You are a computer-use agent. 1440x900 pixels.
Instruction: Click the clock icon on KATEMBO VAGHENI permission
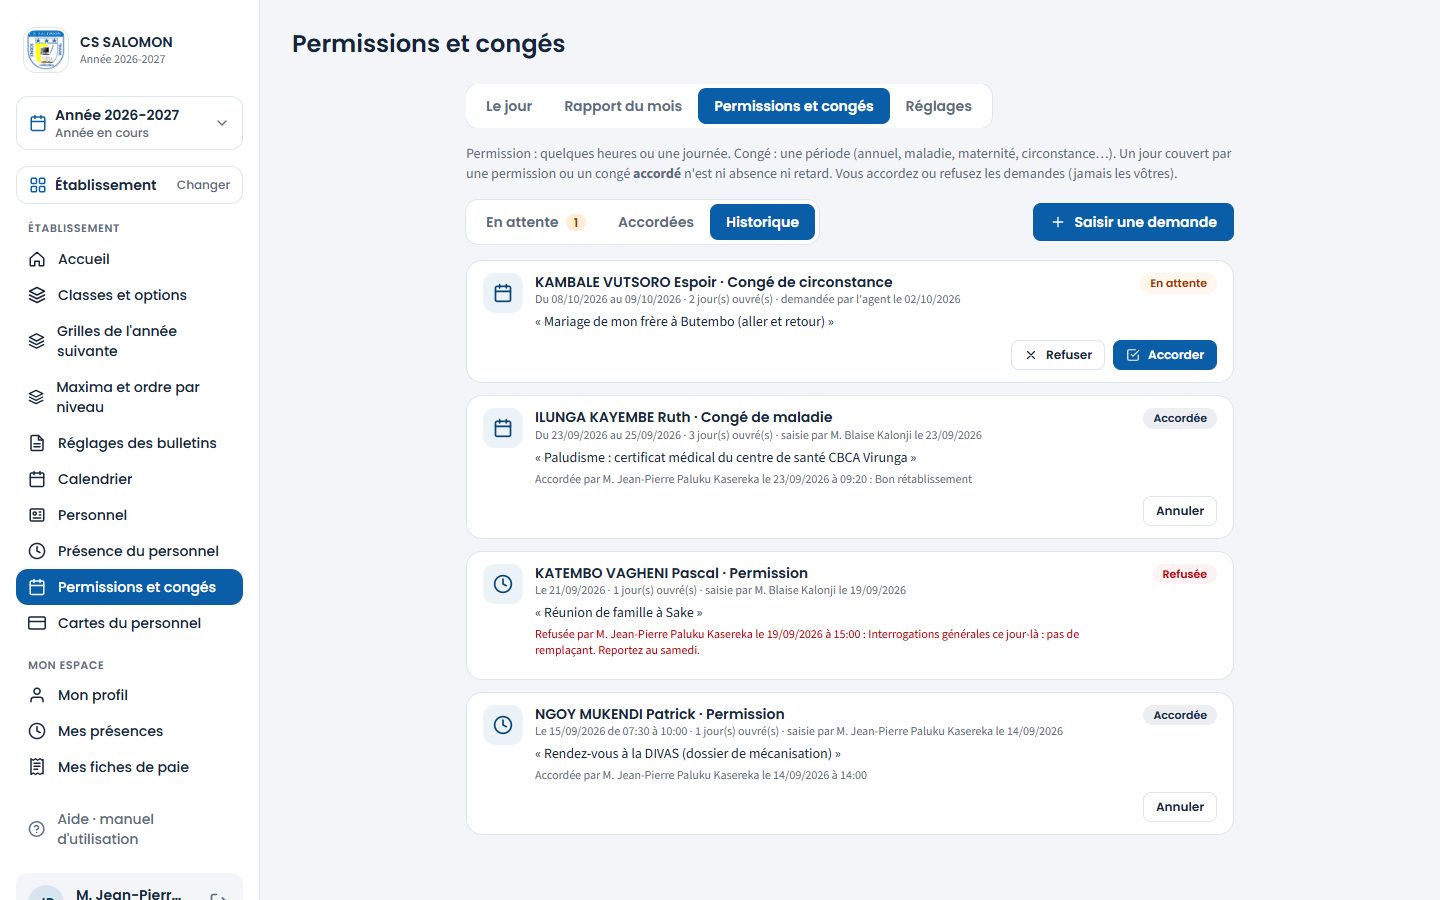[x=503, y=584]
